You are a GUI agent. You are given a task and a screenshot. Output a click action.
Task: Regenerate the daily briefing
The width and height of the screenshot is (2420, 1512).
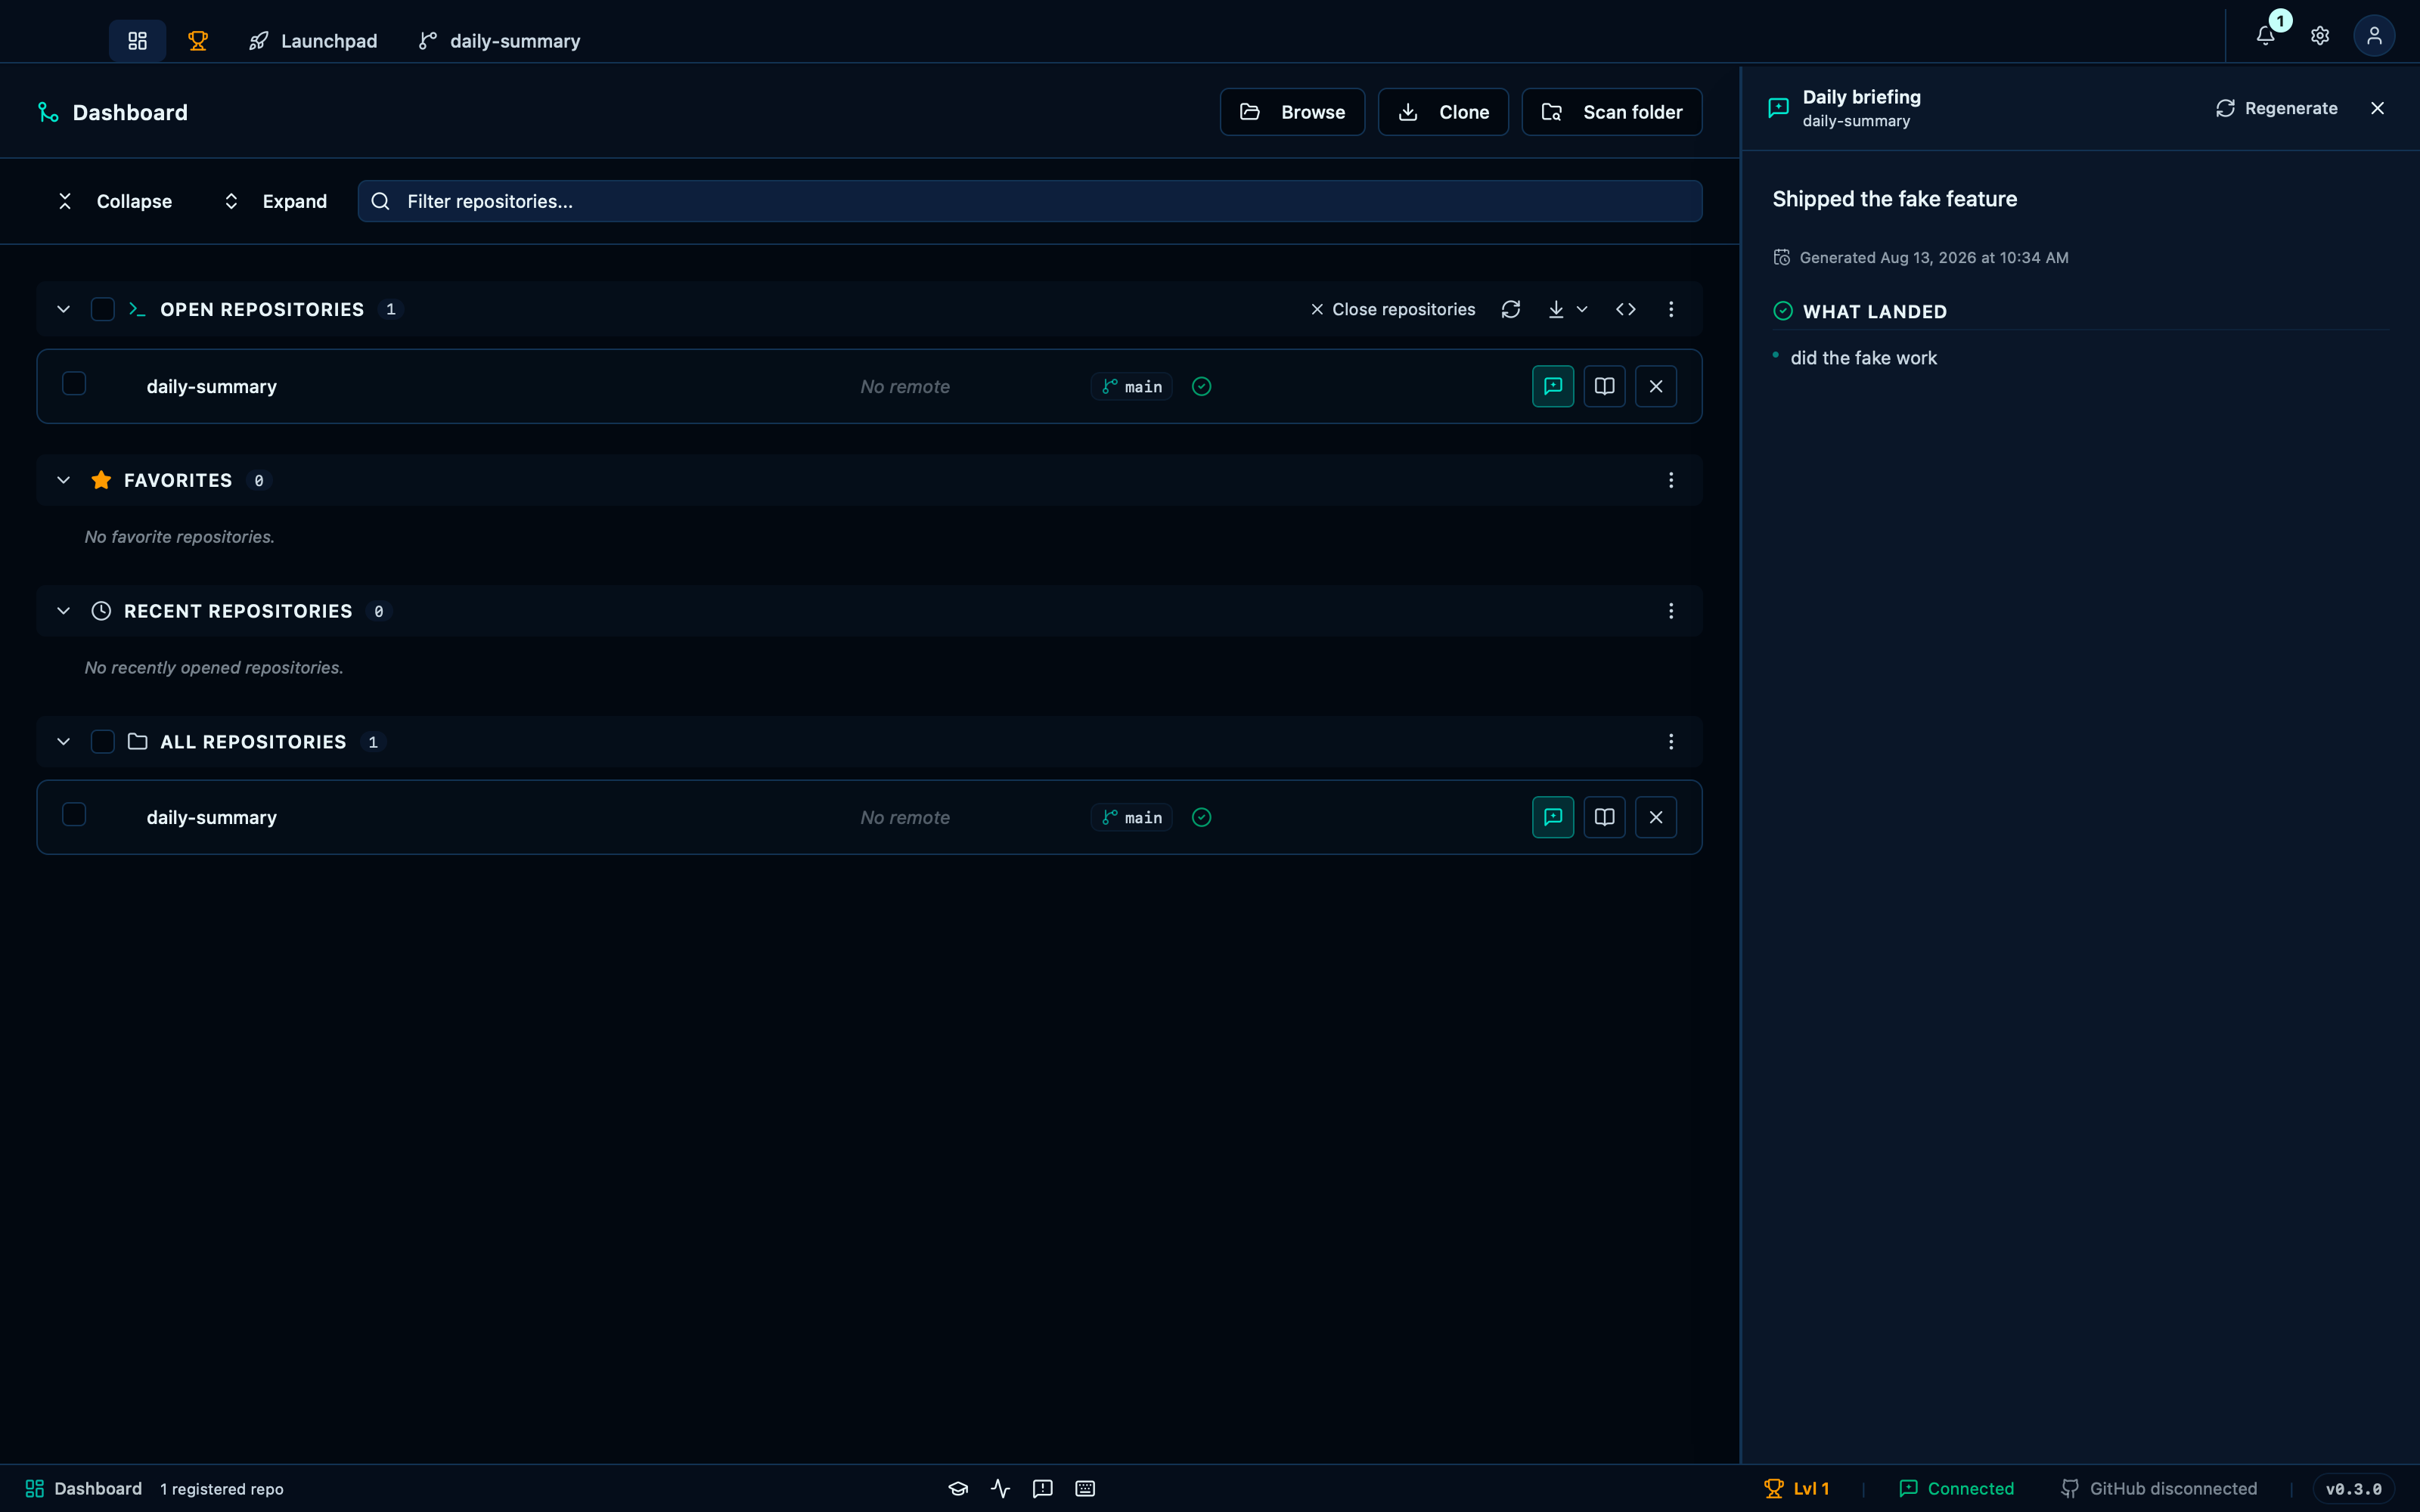pos(2276,108)
